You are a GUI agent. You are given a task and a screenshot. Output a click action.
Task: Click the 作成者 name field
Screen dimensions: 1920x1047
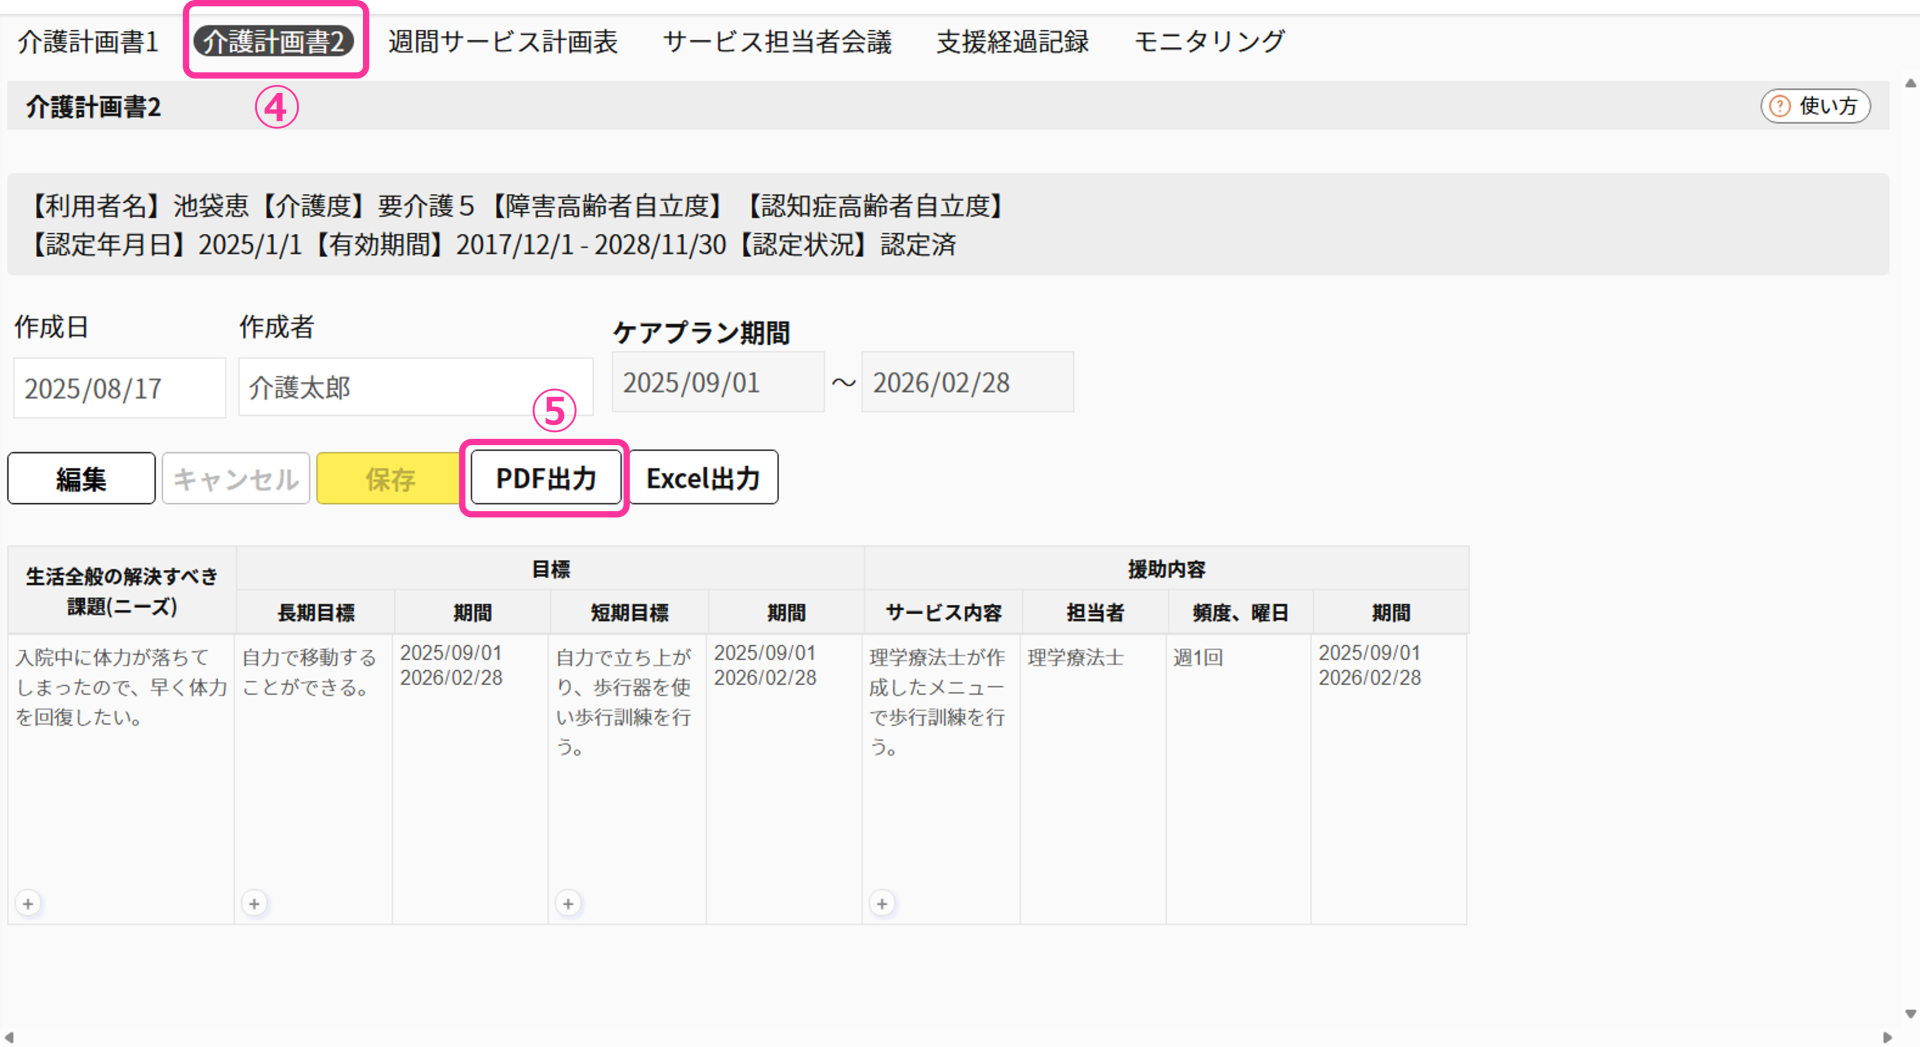[x=414, y=388]
